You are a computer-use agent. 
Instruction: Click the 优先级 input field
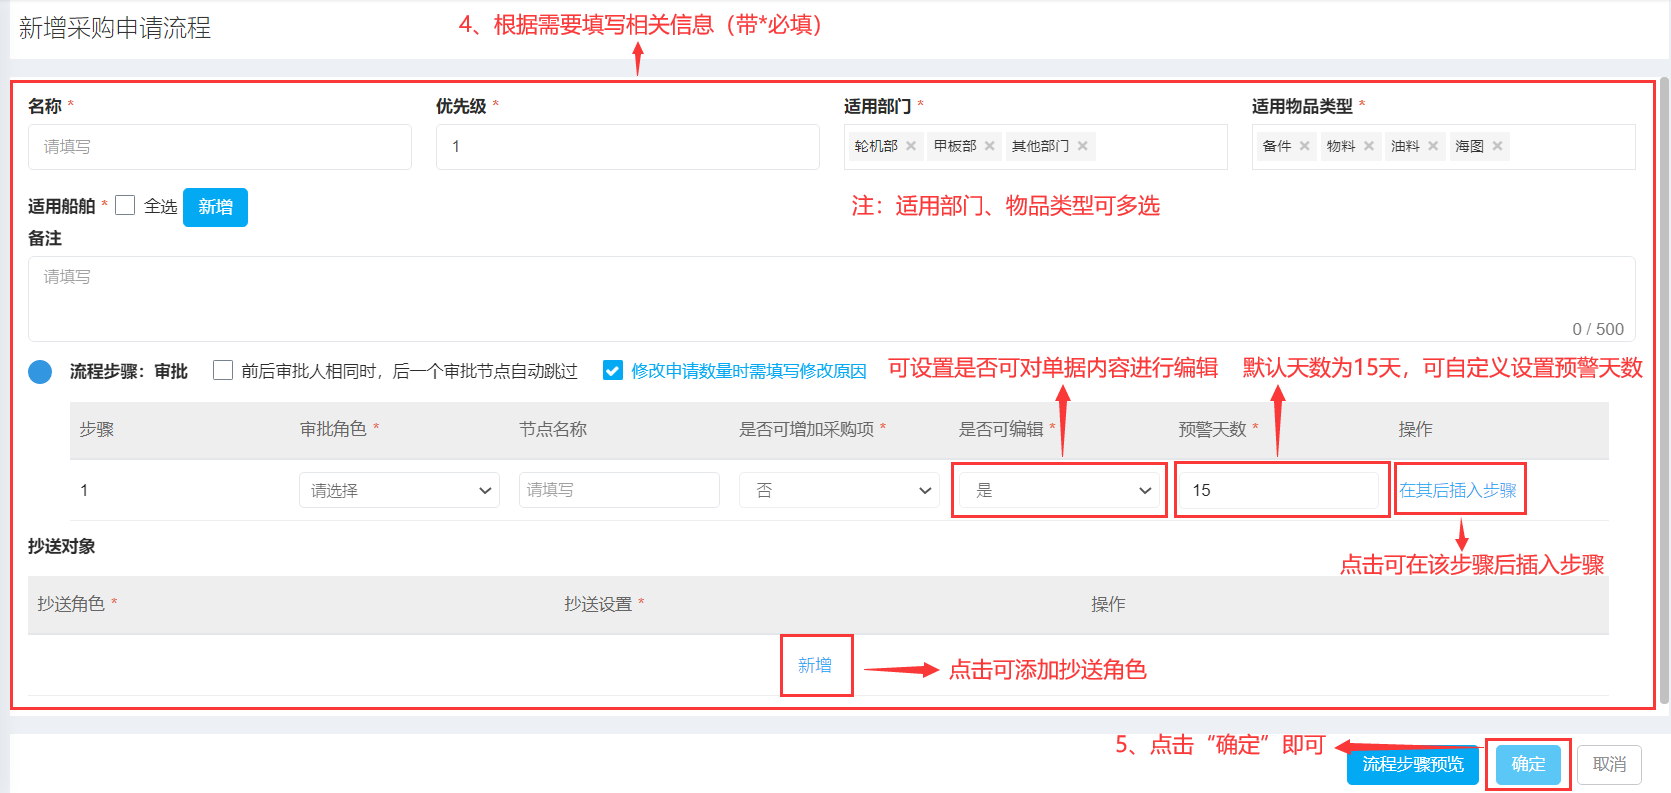point(628,147)
